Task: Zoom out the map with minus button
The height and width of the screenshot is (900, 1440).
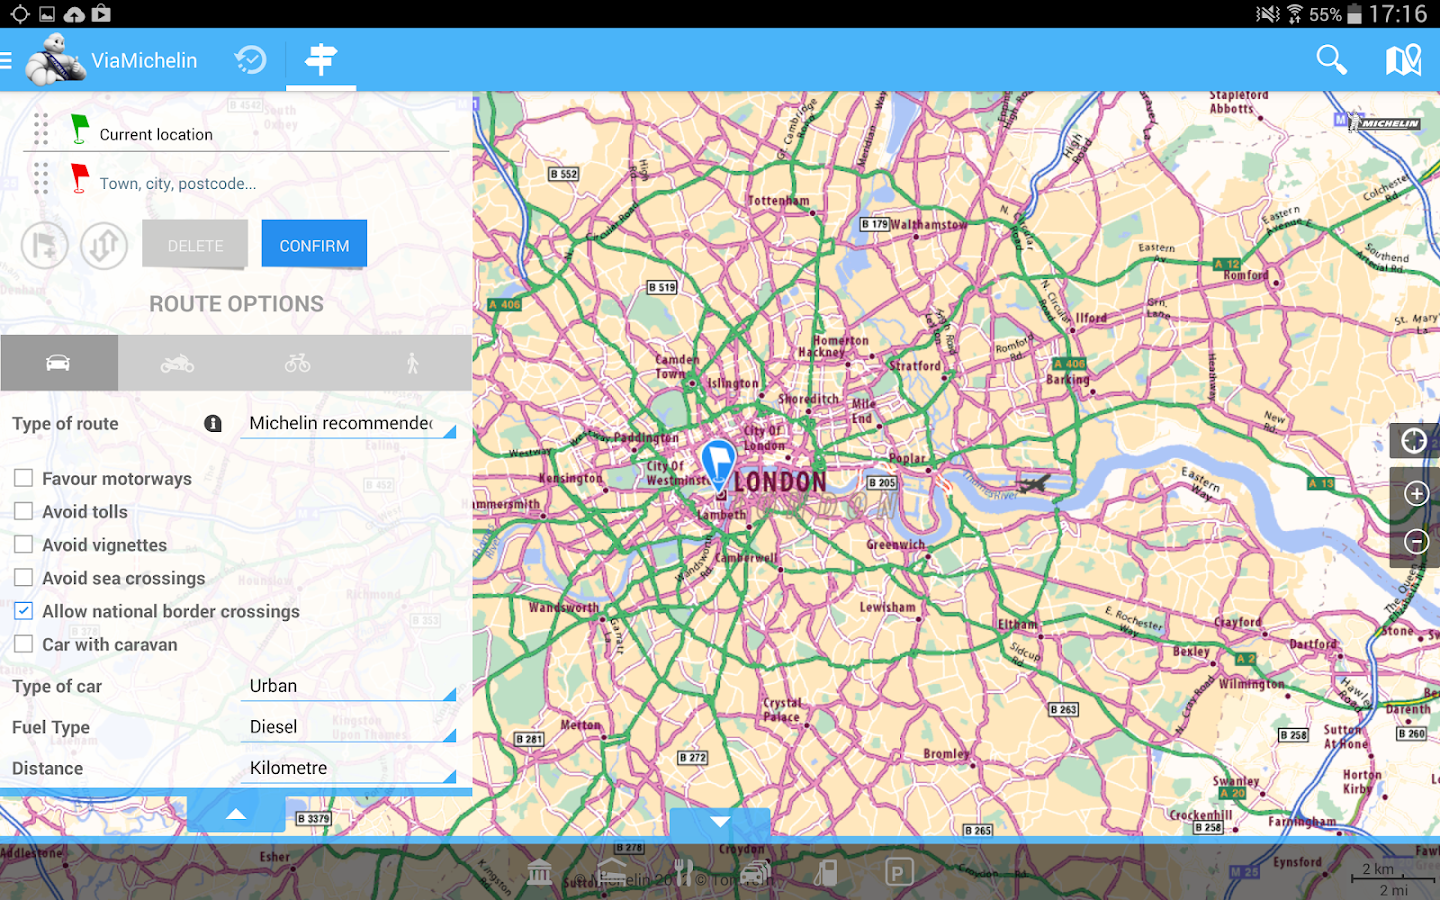Action: pyautogui.click(x=1416, y=542)
